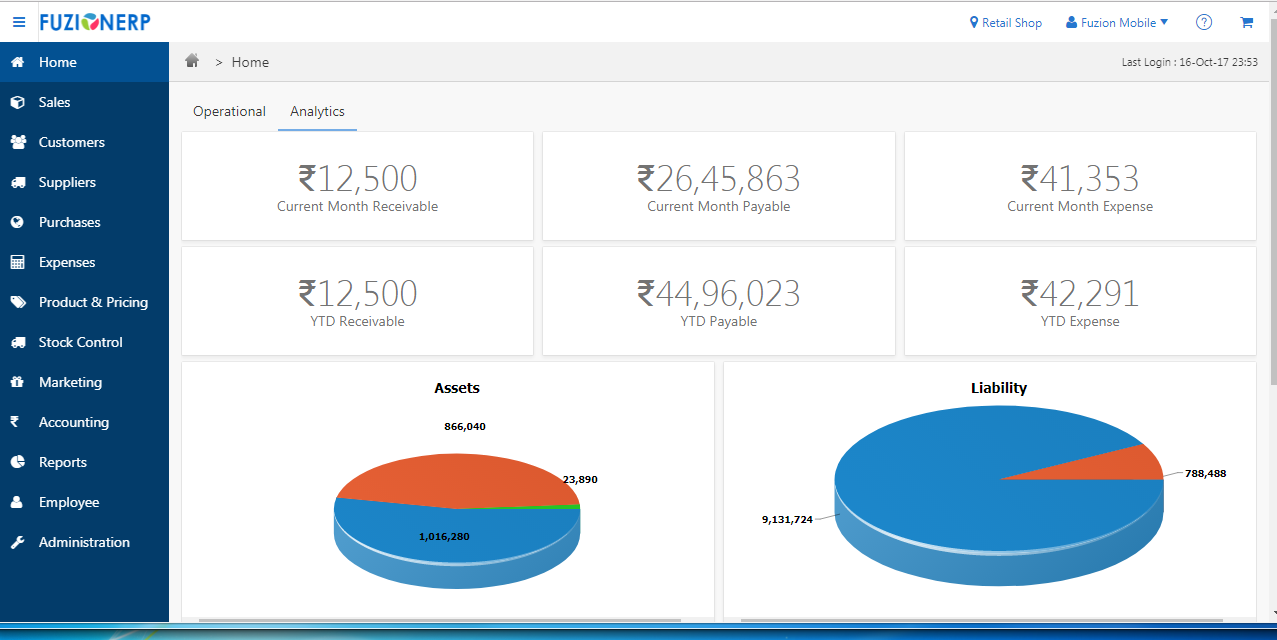
Task: Switch to the Operational tab
Action: coord(229,111)
